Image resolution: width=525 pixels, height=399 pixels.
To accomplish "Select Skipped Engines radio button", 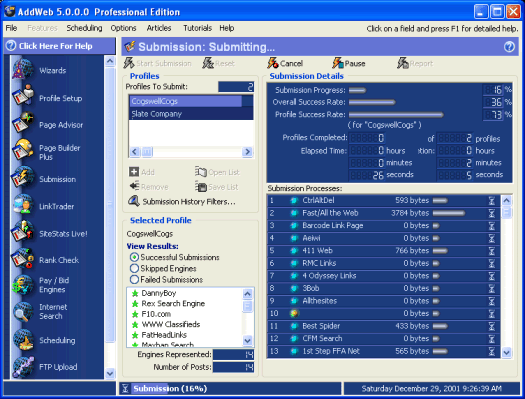I will (x=134, y=268).
